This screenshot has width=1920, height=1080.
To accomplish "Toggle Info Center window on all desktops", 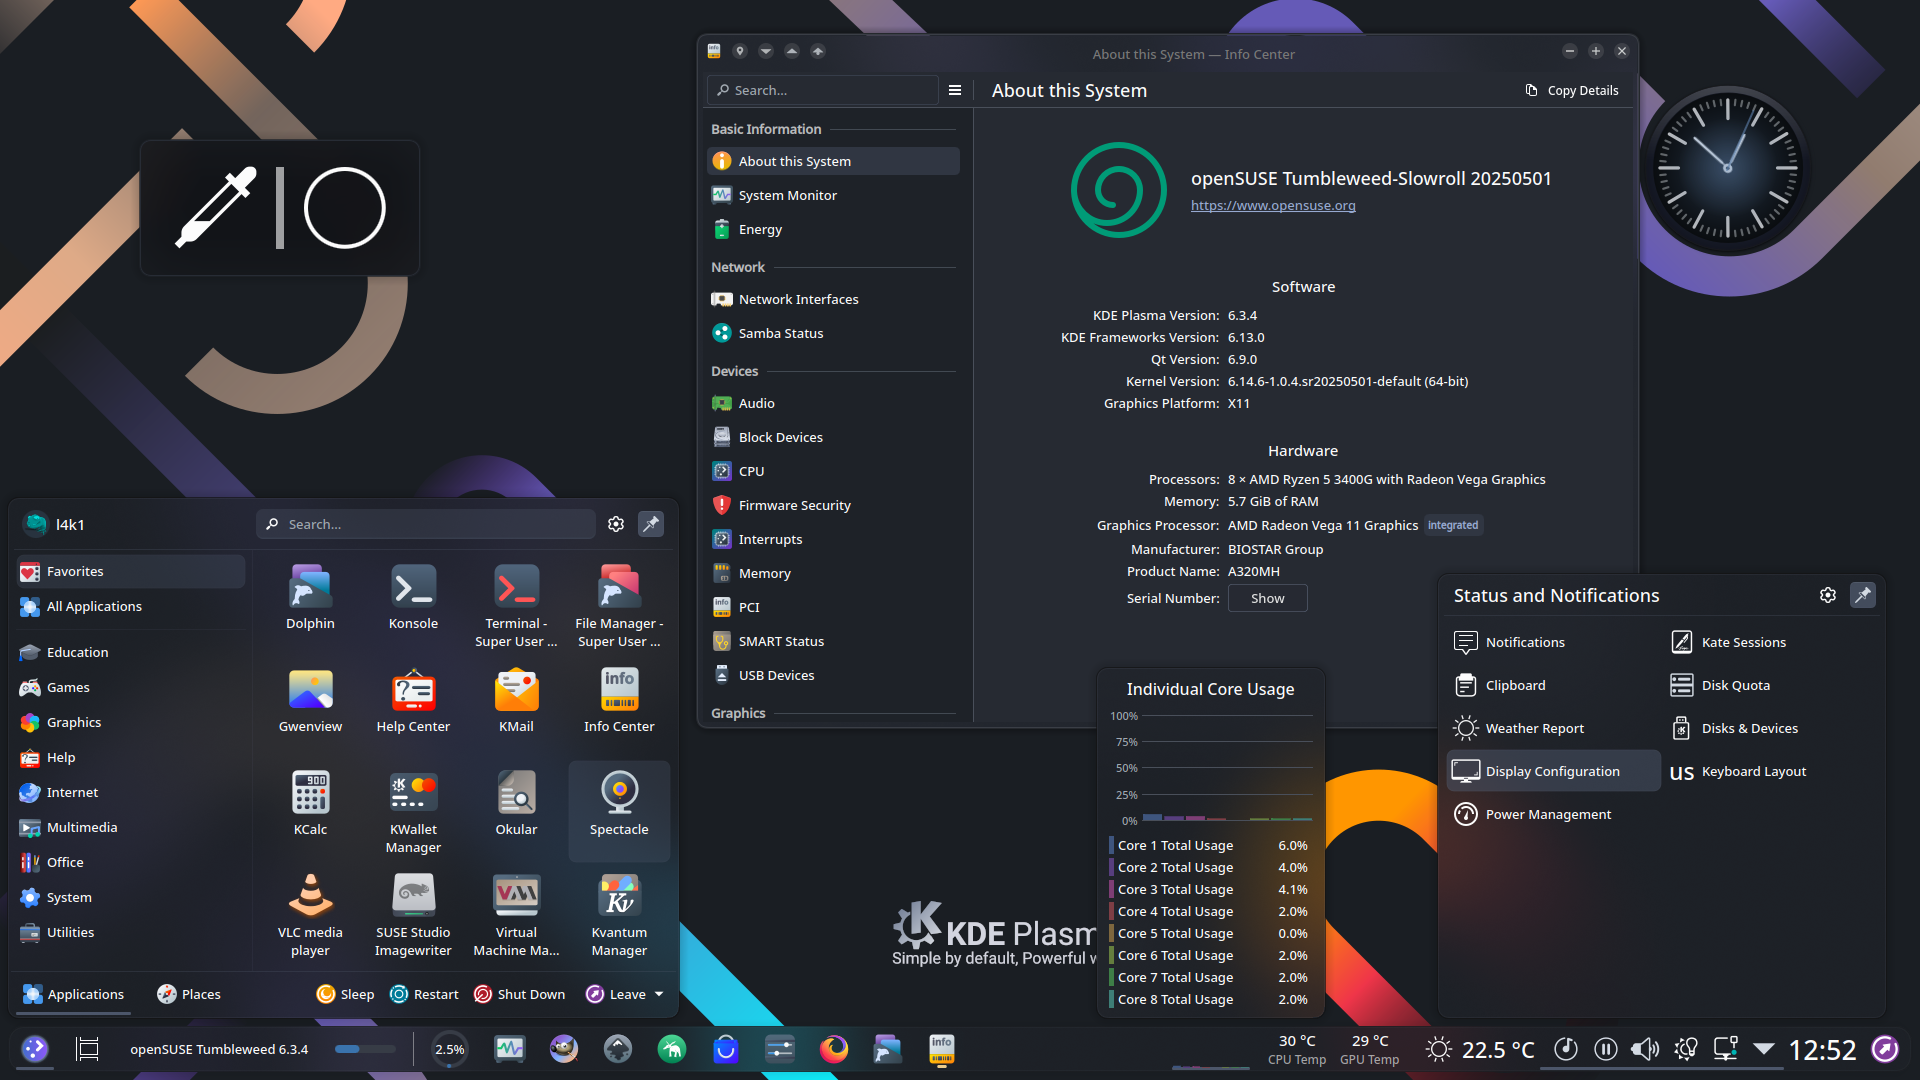I will tap(740, 51).
